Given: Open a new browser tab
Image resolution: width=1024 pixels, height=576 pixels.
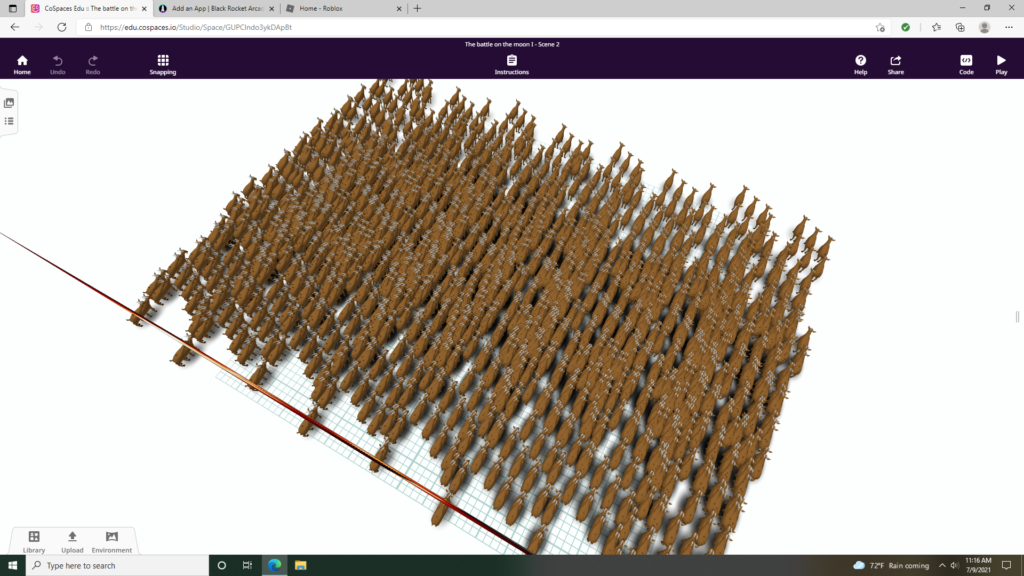Looking at the screenshot, I should pos(417,8).
